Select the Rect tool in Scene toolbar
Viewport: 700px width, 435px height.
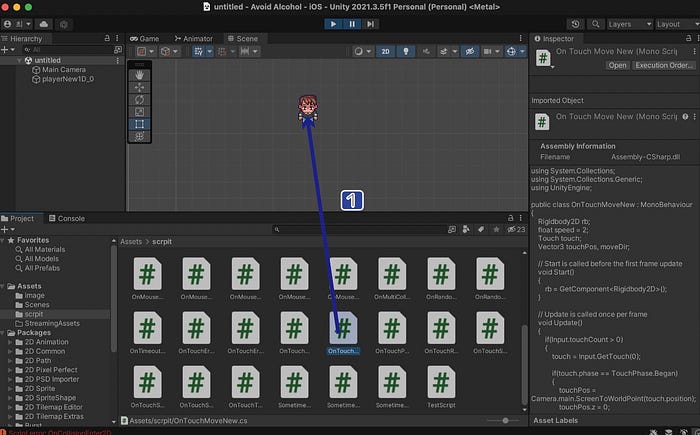pos(139,124)
